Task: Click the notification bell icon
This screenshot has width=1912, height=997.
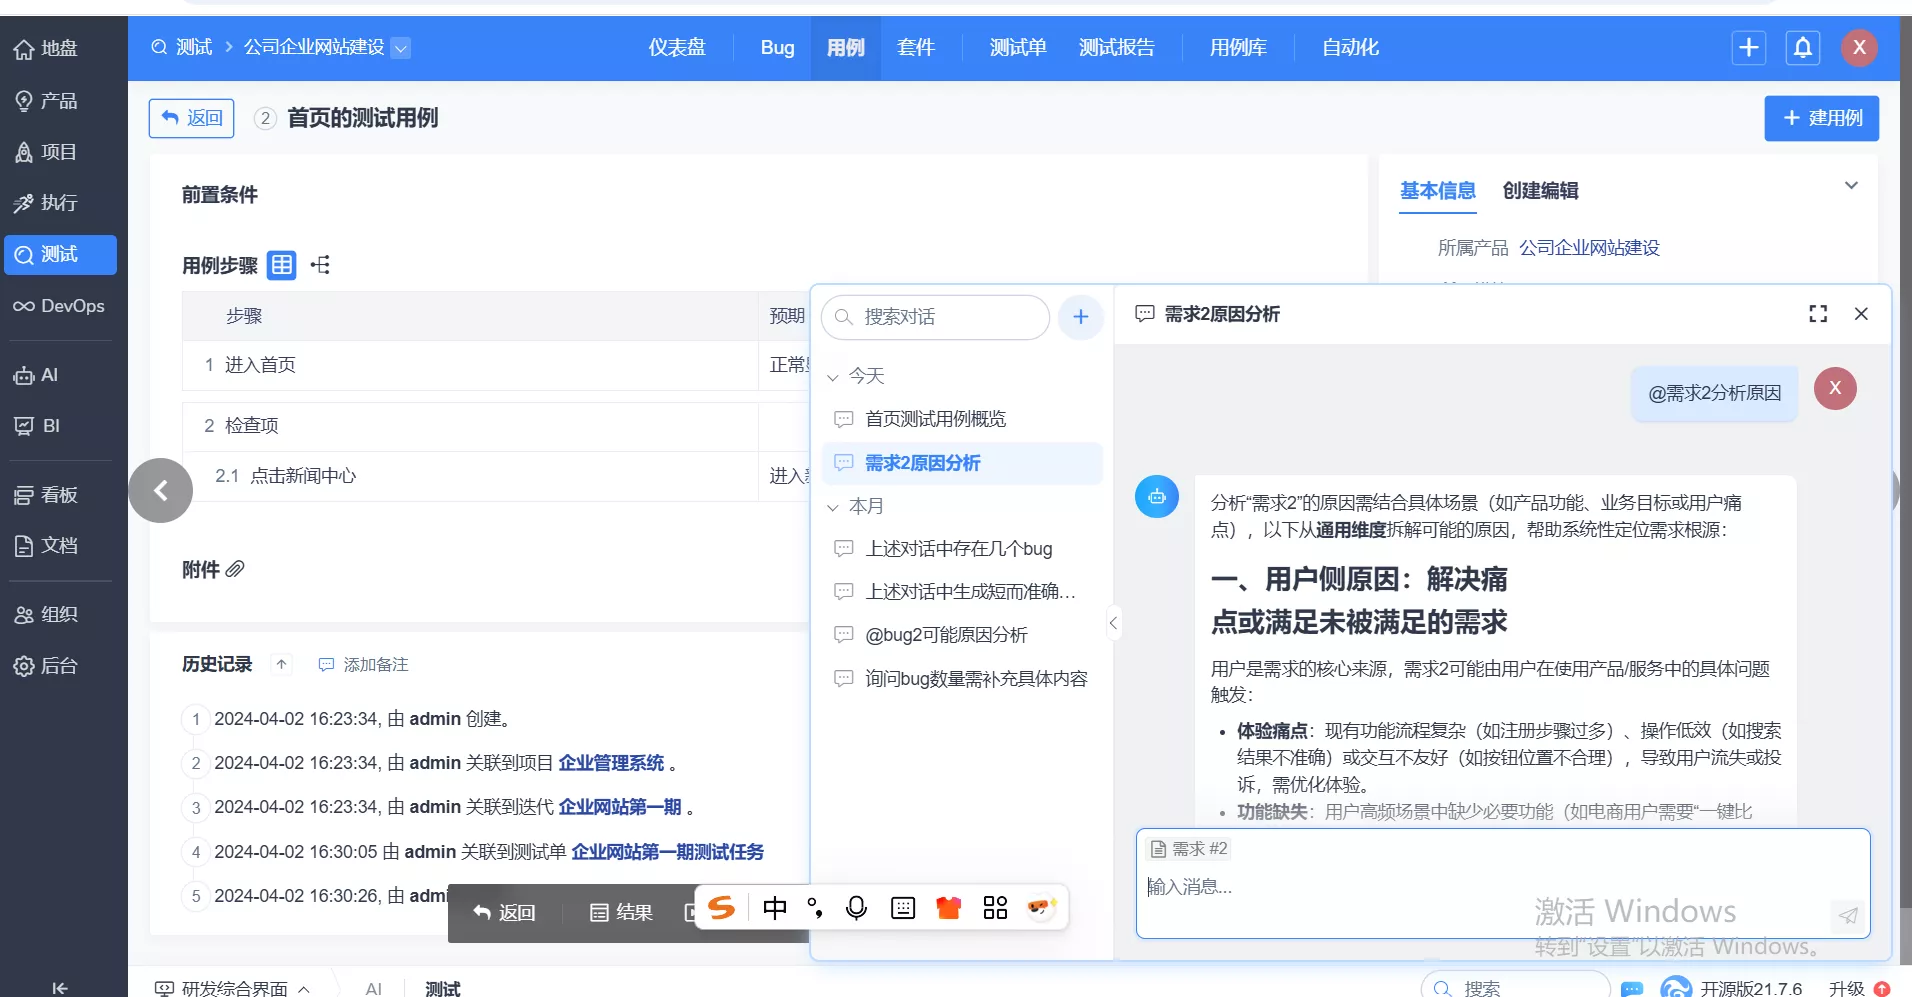Action: pyautogui.click(x=1802, y=48)
